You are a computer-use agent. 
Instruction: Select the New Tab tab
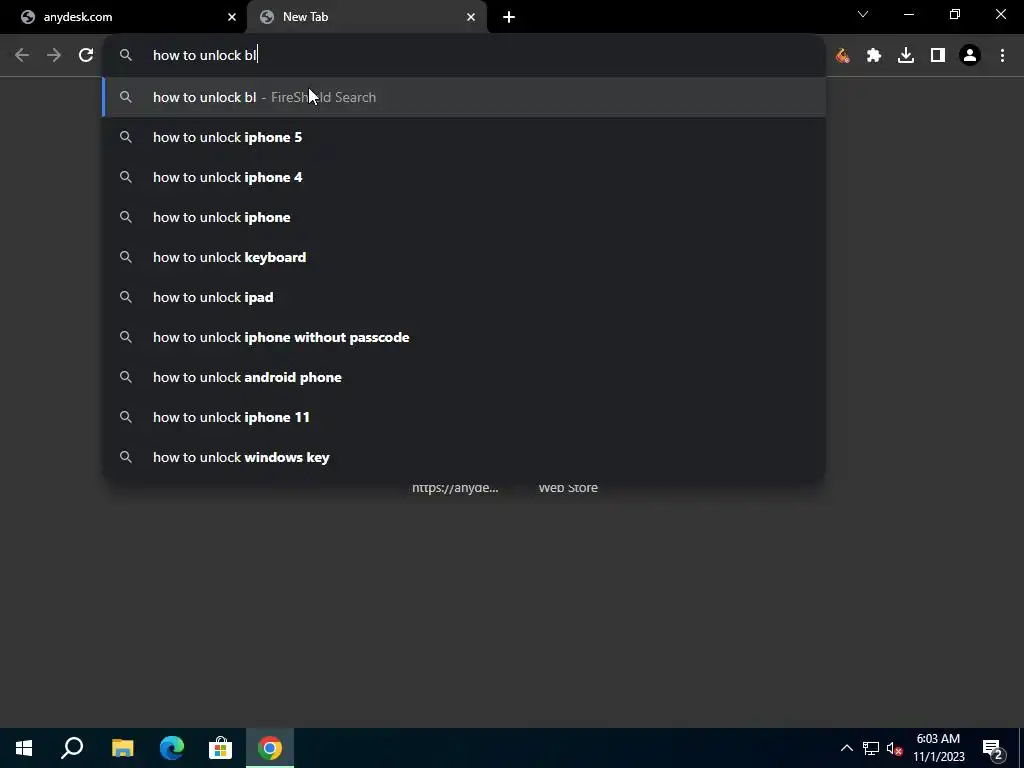click(x=366, y=17)
